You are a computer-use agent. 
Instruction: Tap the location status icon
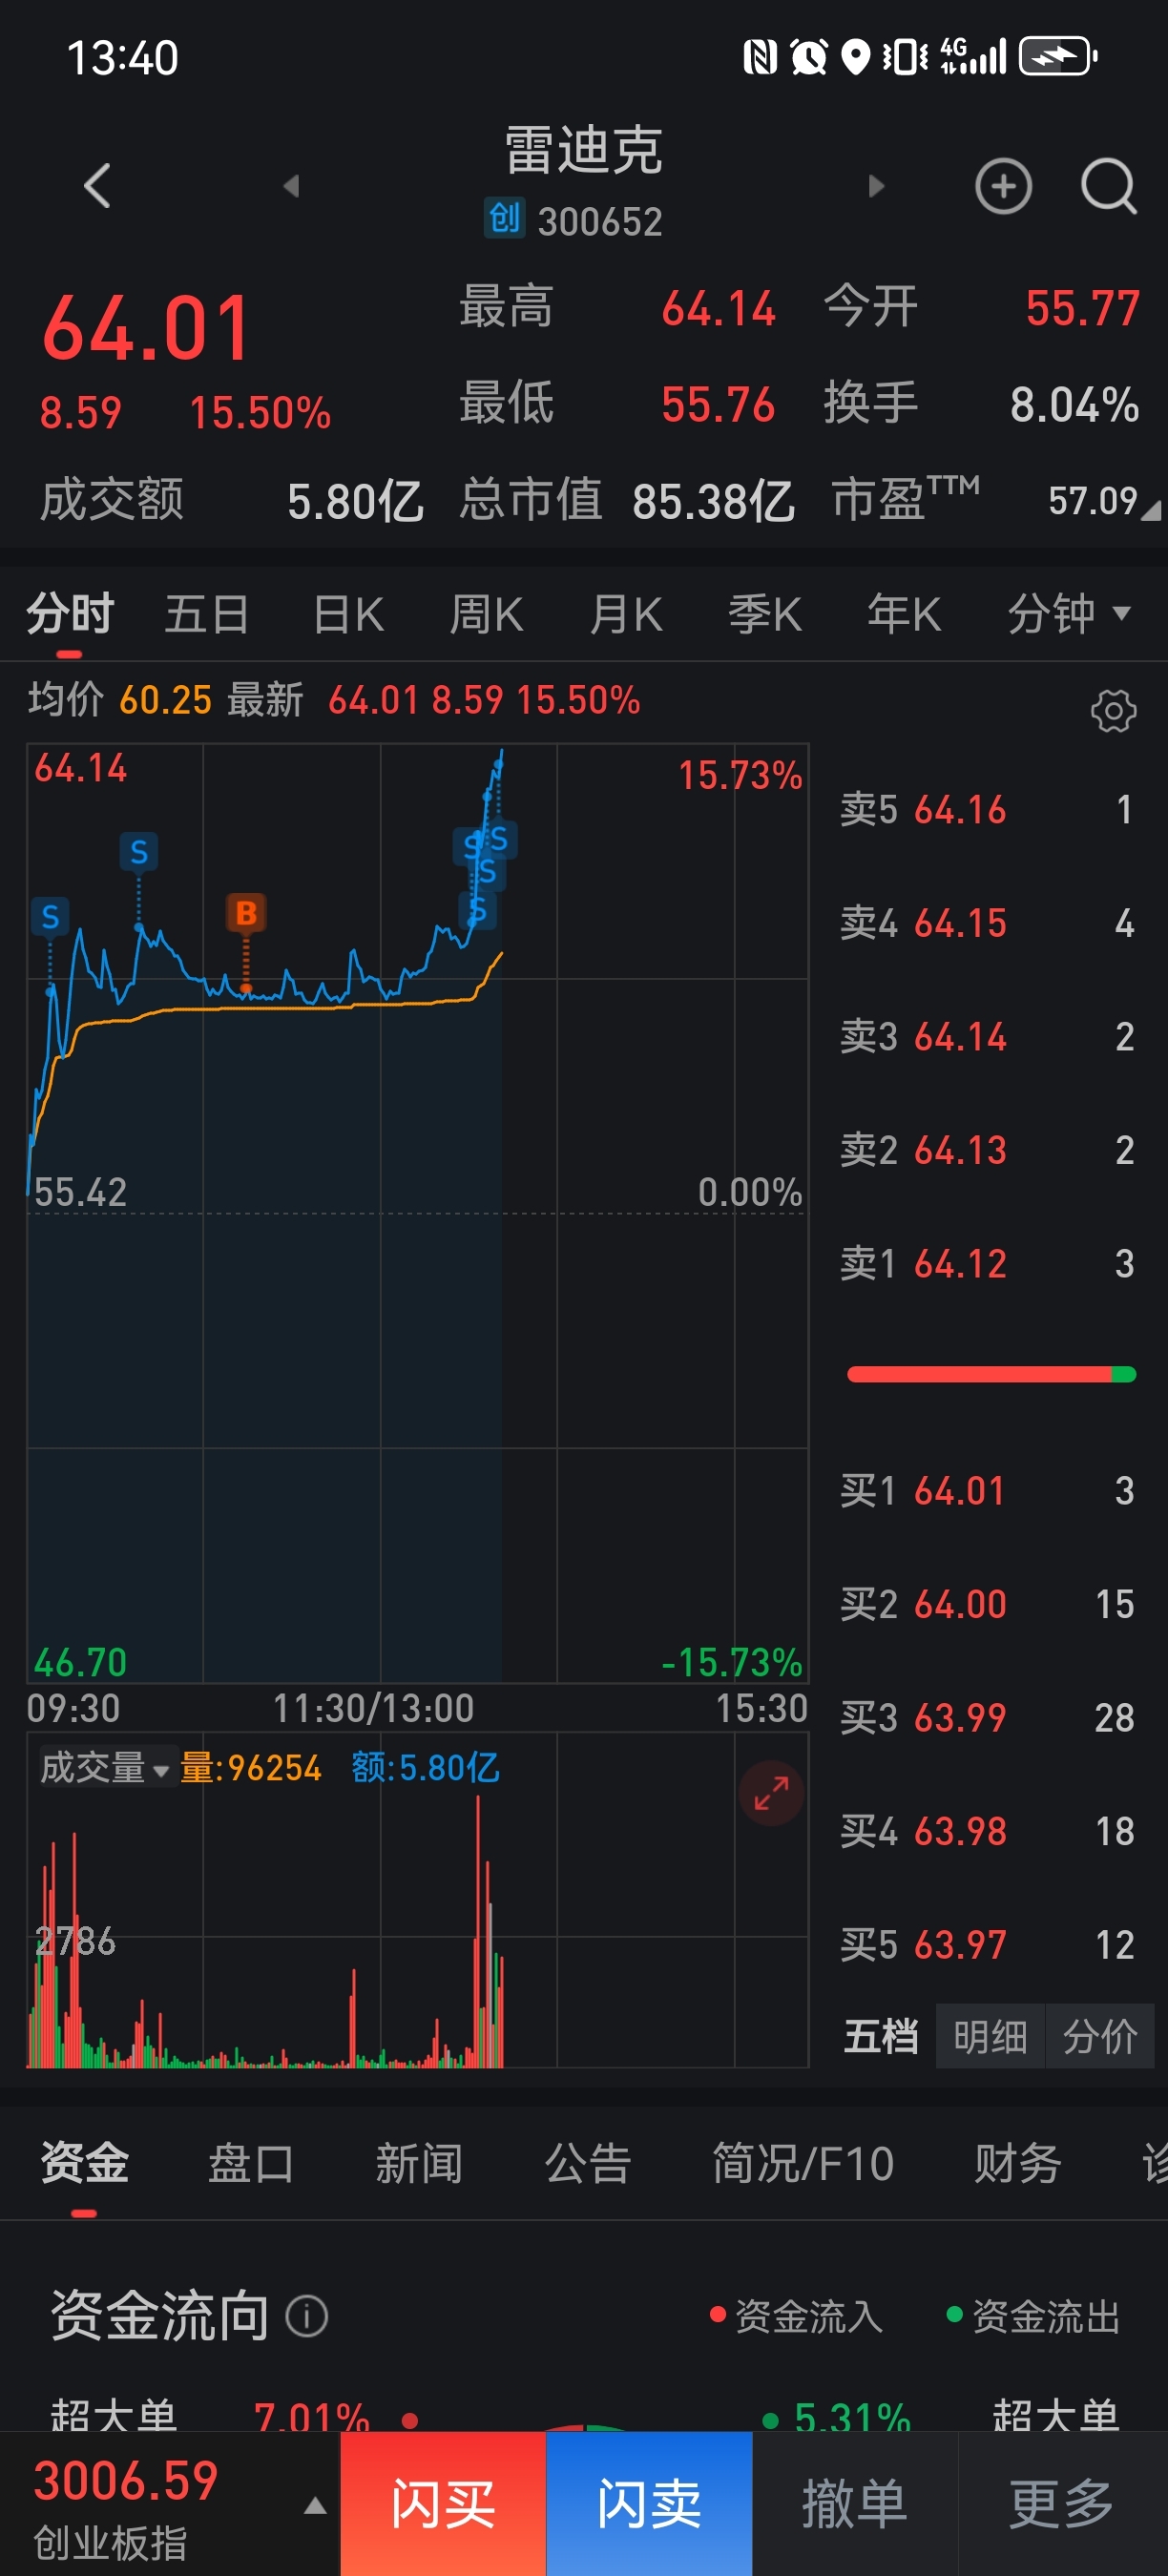[854, 56]
